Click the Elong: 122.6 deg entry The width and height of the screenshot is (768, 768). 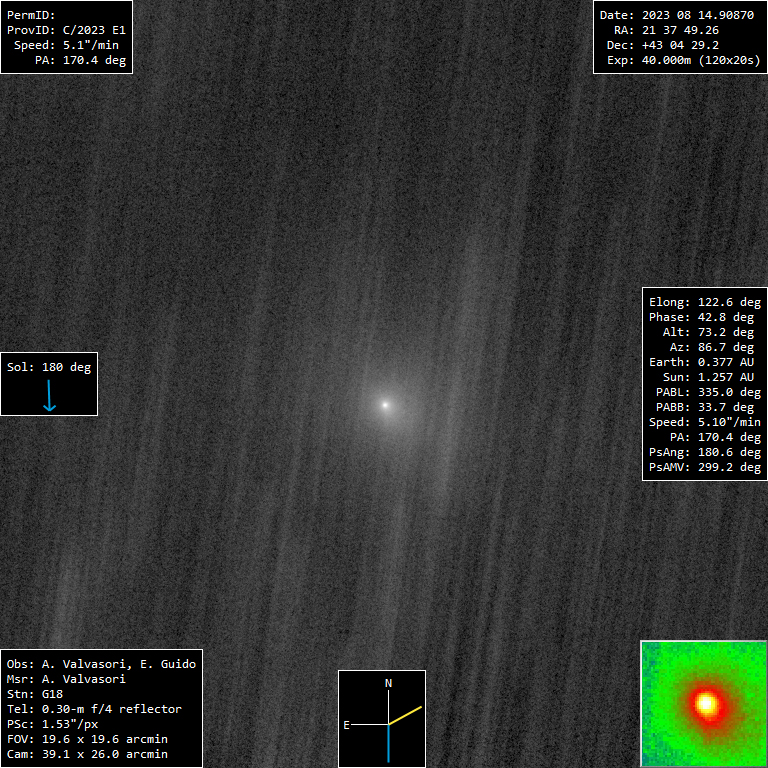(701, 302)
